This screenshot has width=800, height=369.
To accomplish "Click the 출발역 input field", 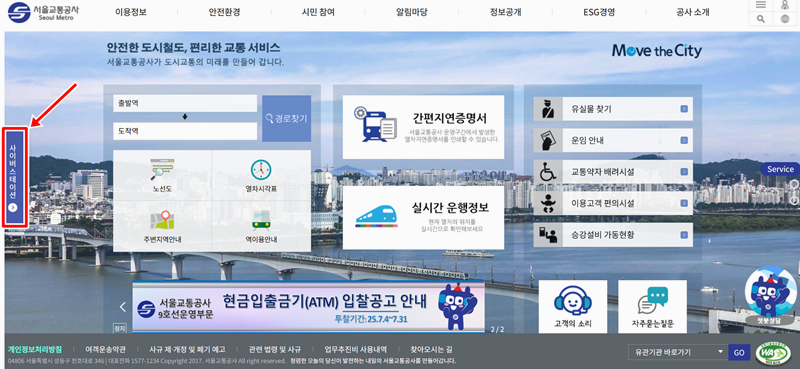I will tap(185, 103).
